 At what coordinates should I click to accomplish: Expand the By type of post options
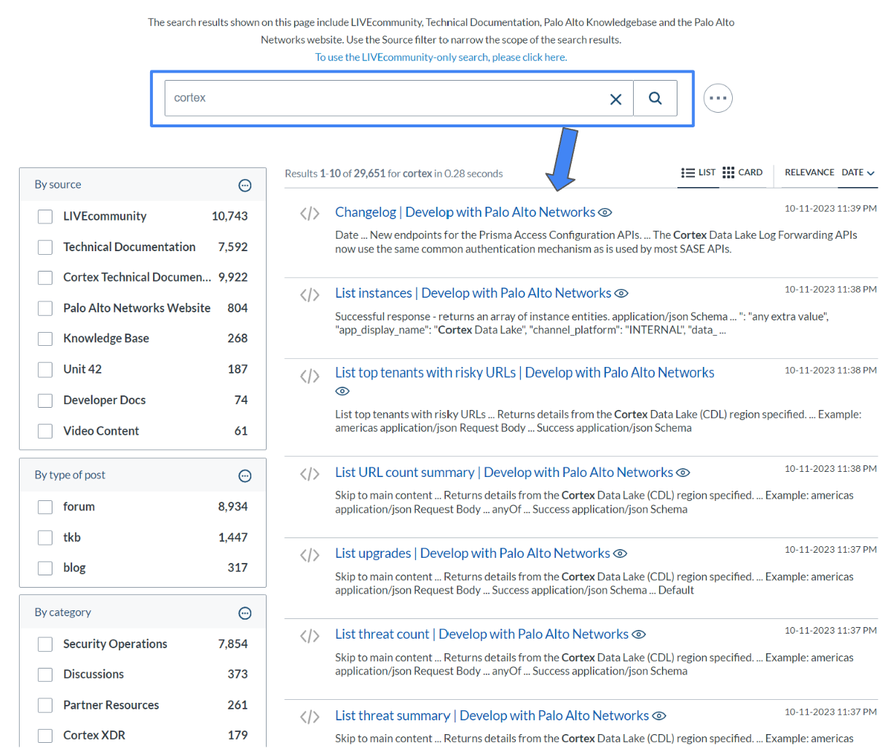click(x=245, y=476)
